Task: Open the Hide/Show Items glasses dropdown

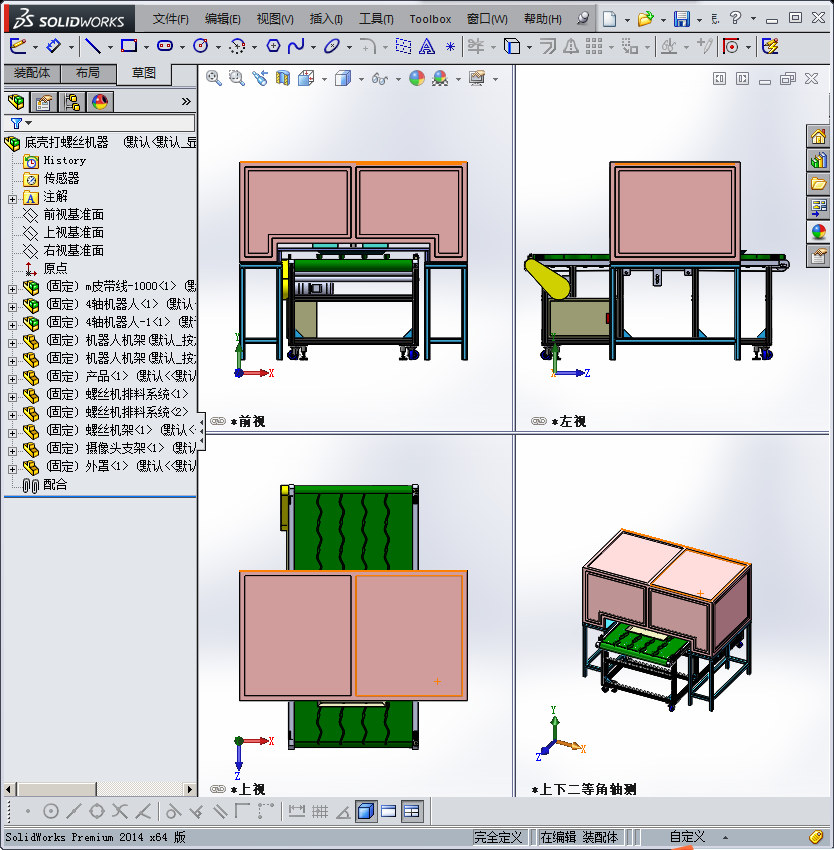Action: click(x=399, y=80)
